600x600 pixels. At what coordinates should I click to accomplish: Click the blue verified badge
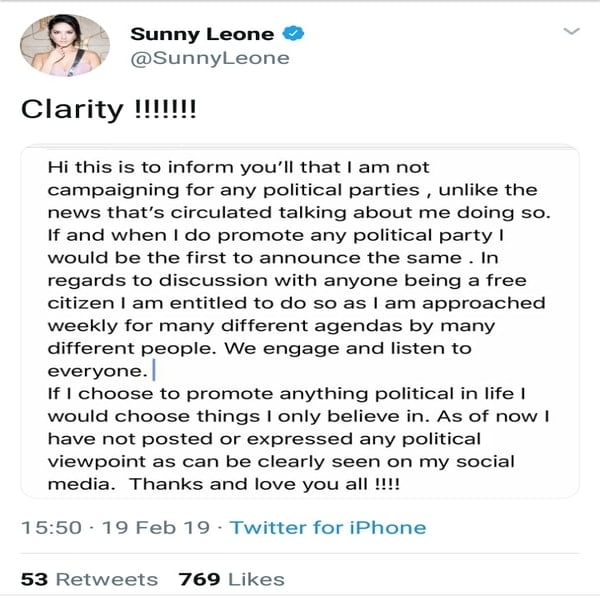pyautogui.click(x=293, y=34)
